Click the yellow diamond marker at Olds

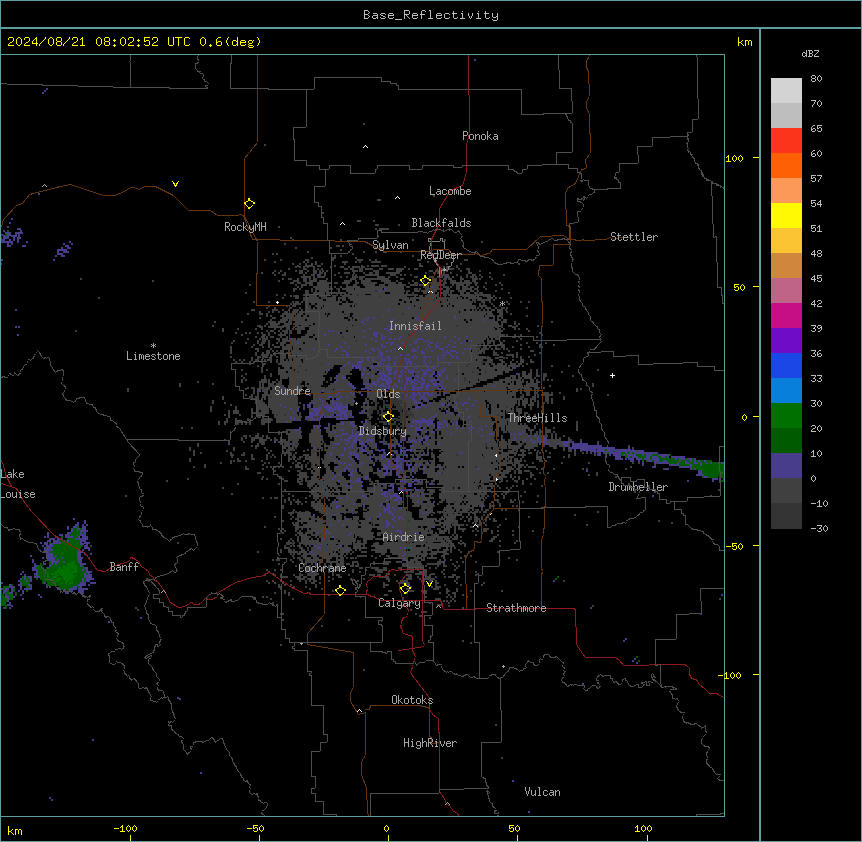point(388,417)
